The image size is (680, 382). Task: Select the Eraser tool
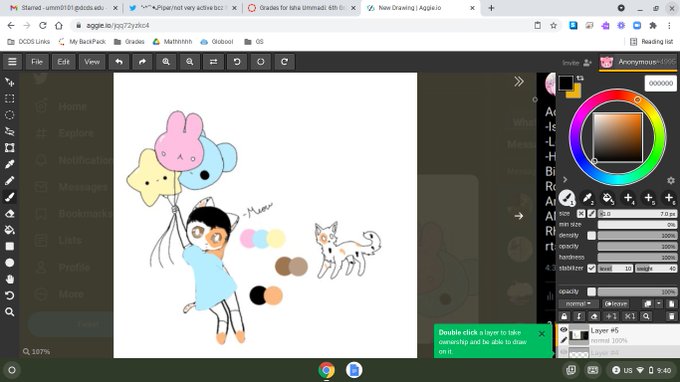[10, 213]
